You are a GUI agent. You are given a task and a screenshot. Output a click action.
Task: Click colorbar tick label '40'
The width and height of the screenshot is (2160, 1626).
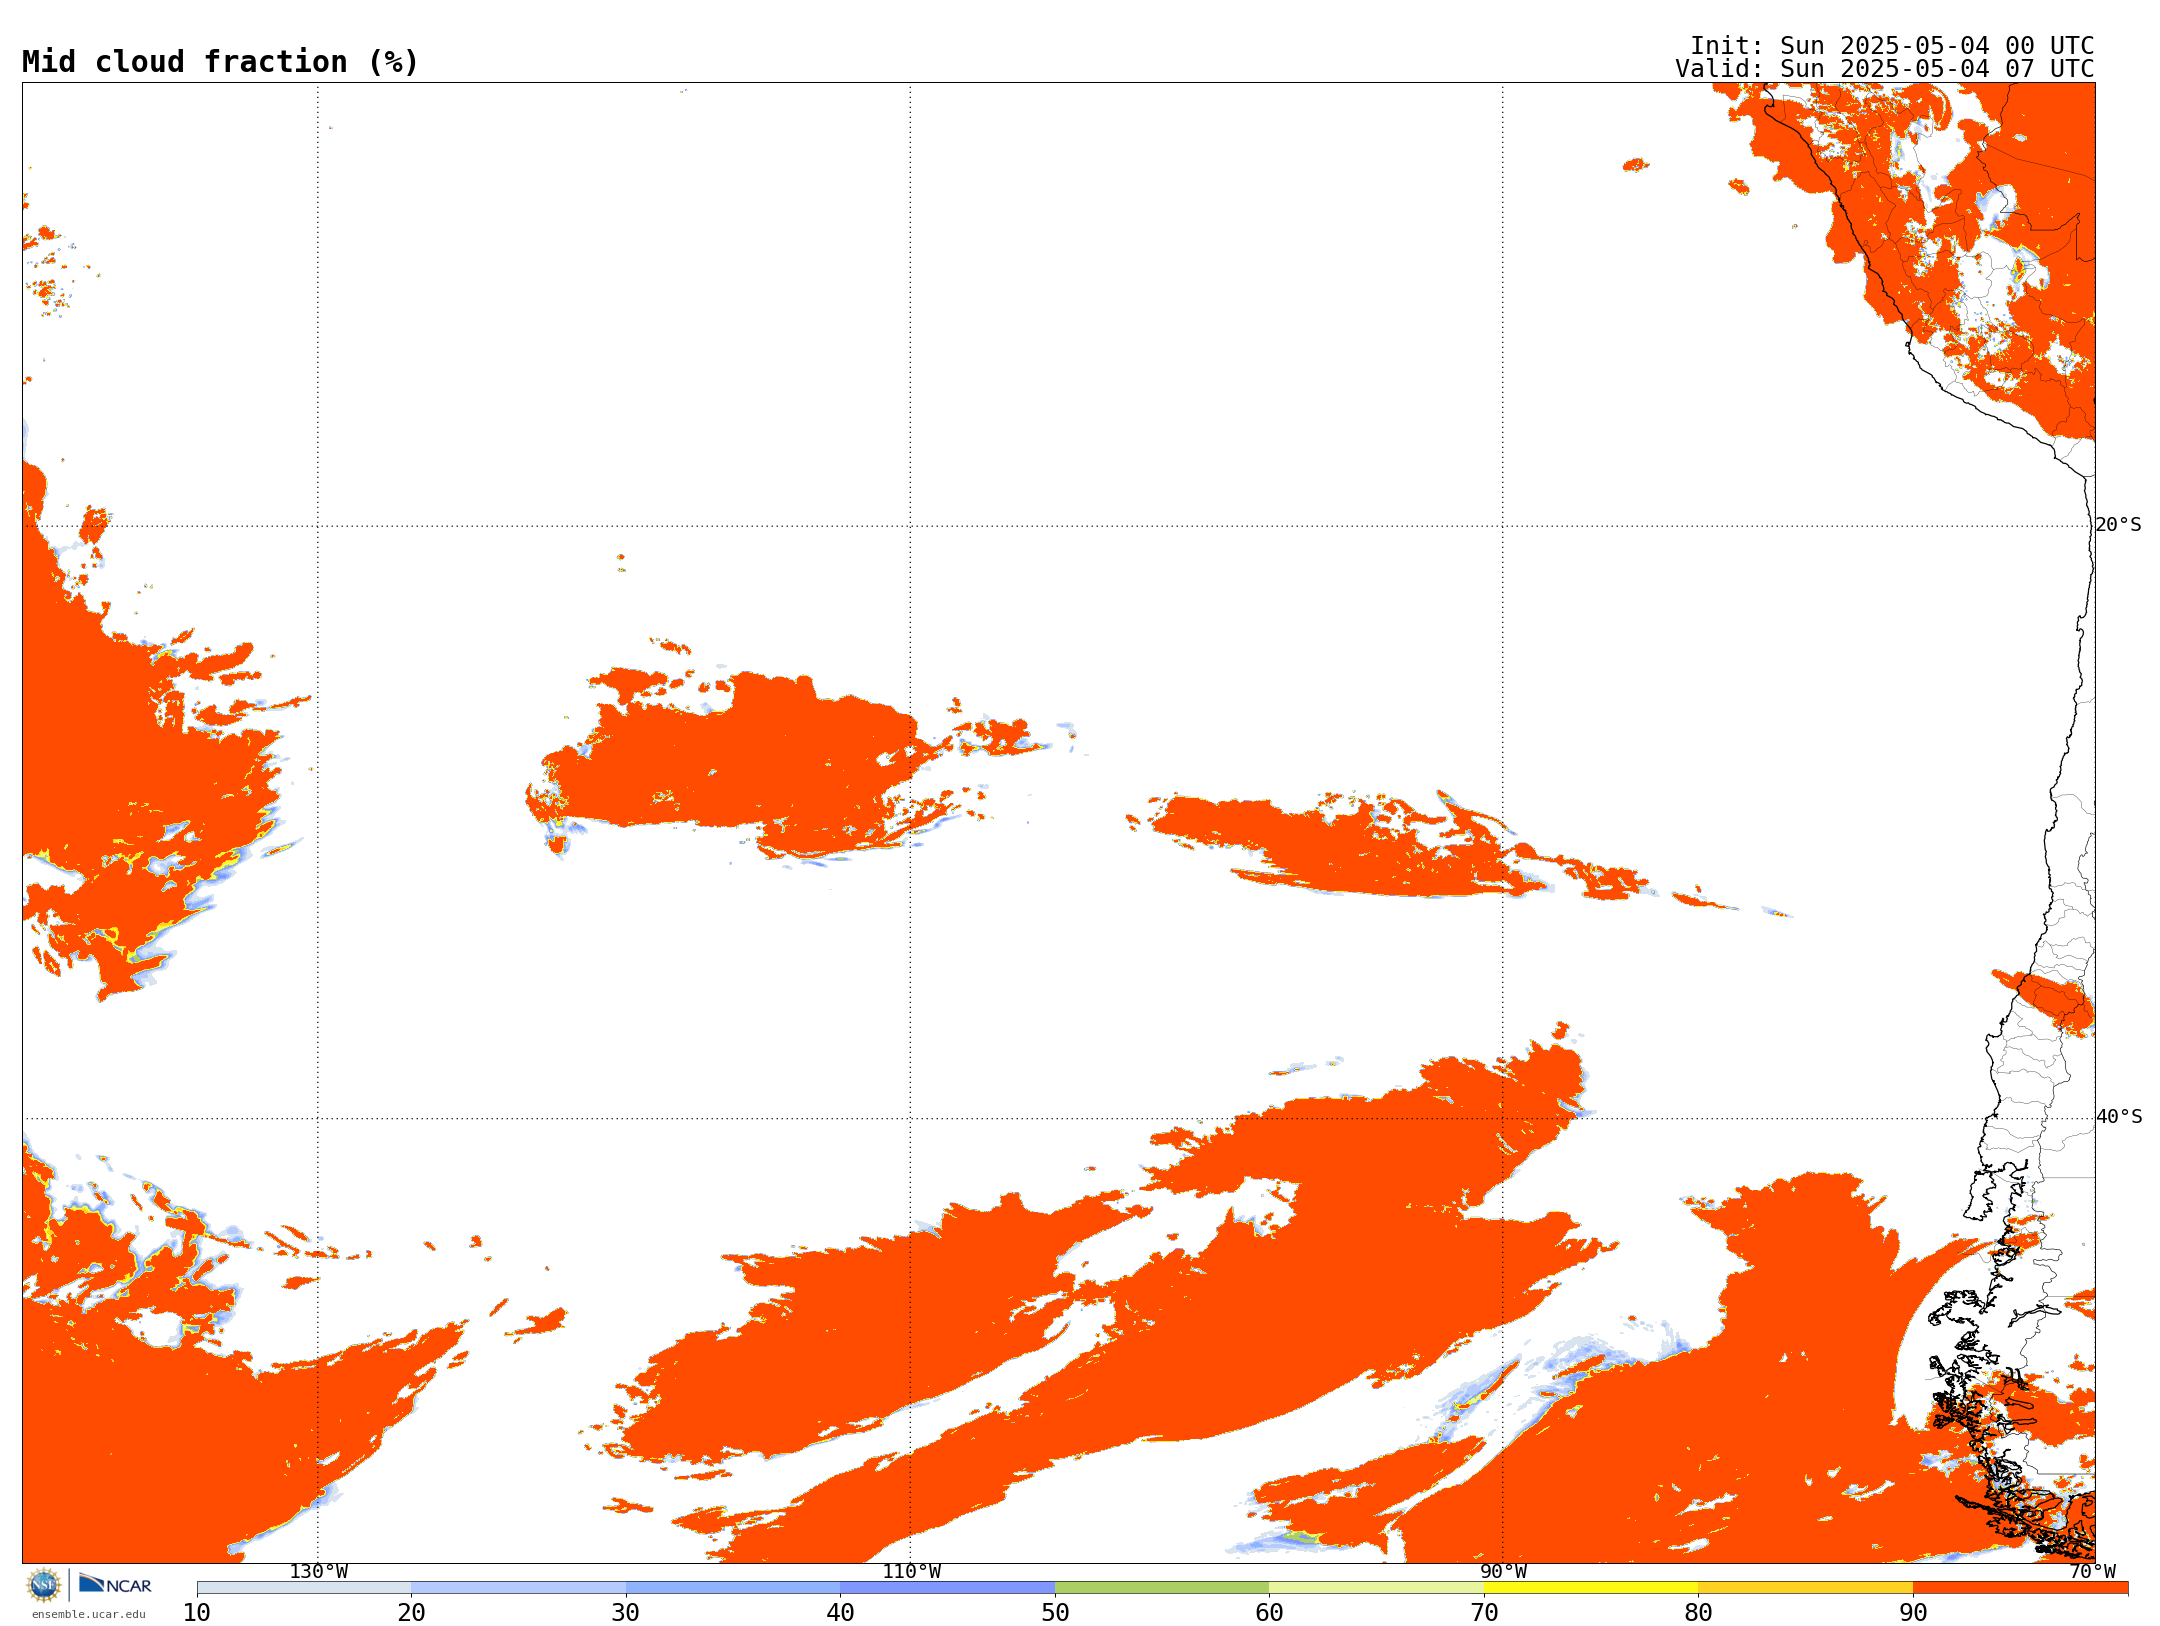coord(840,1613)
